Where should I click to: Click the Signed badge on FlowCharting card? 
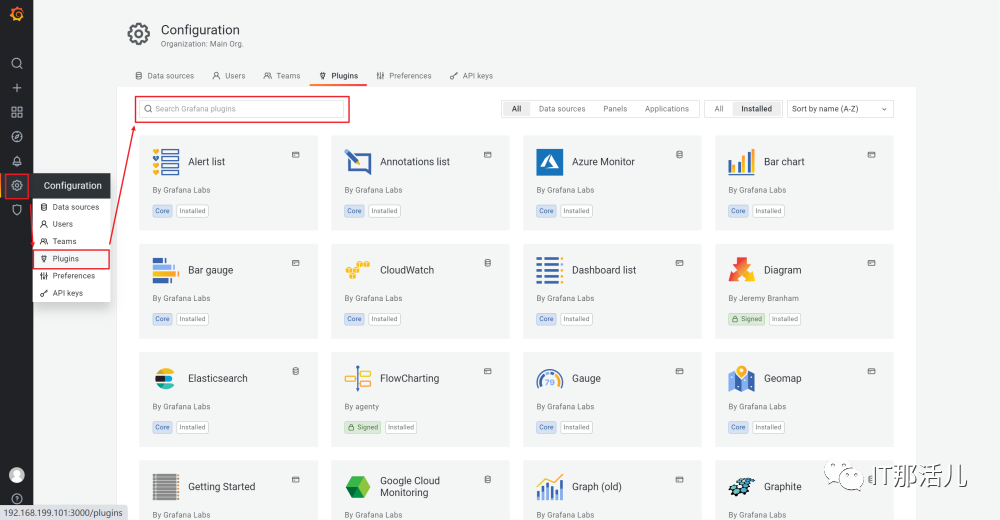pos(362,427)
